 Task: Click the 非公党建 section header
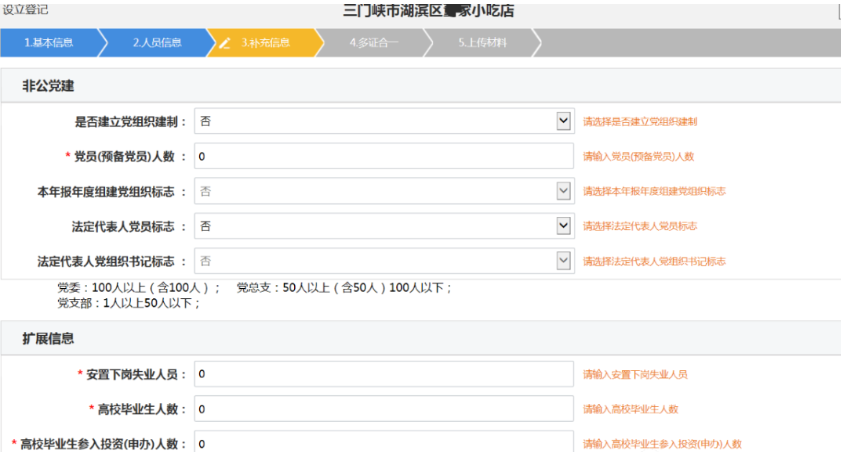[x=49, y=86]
